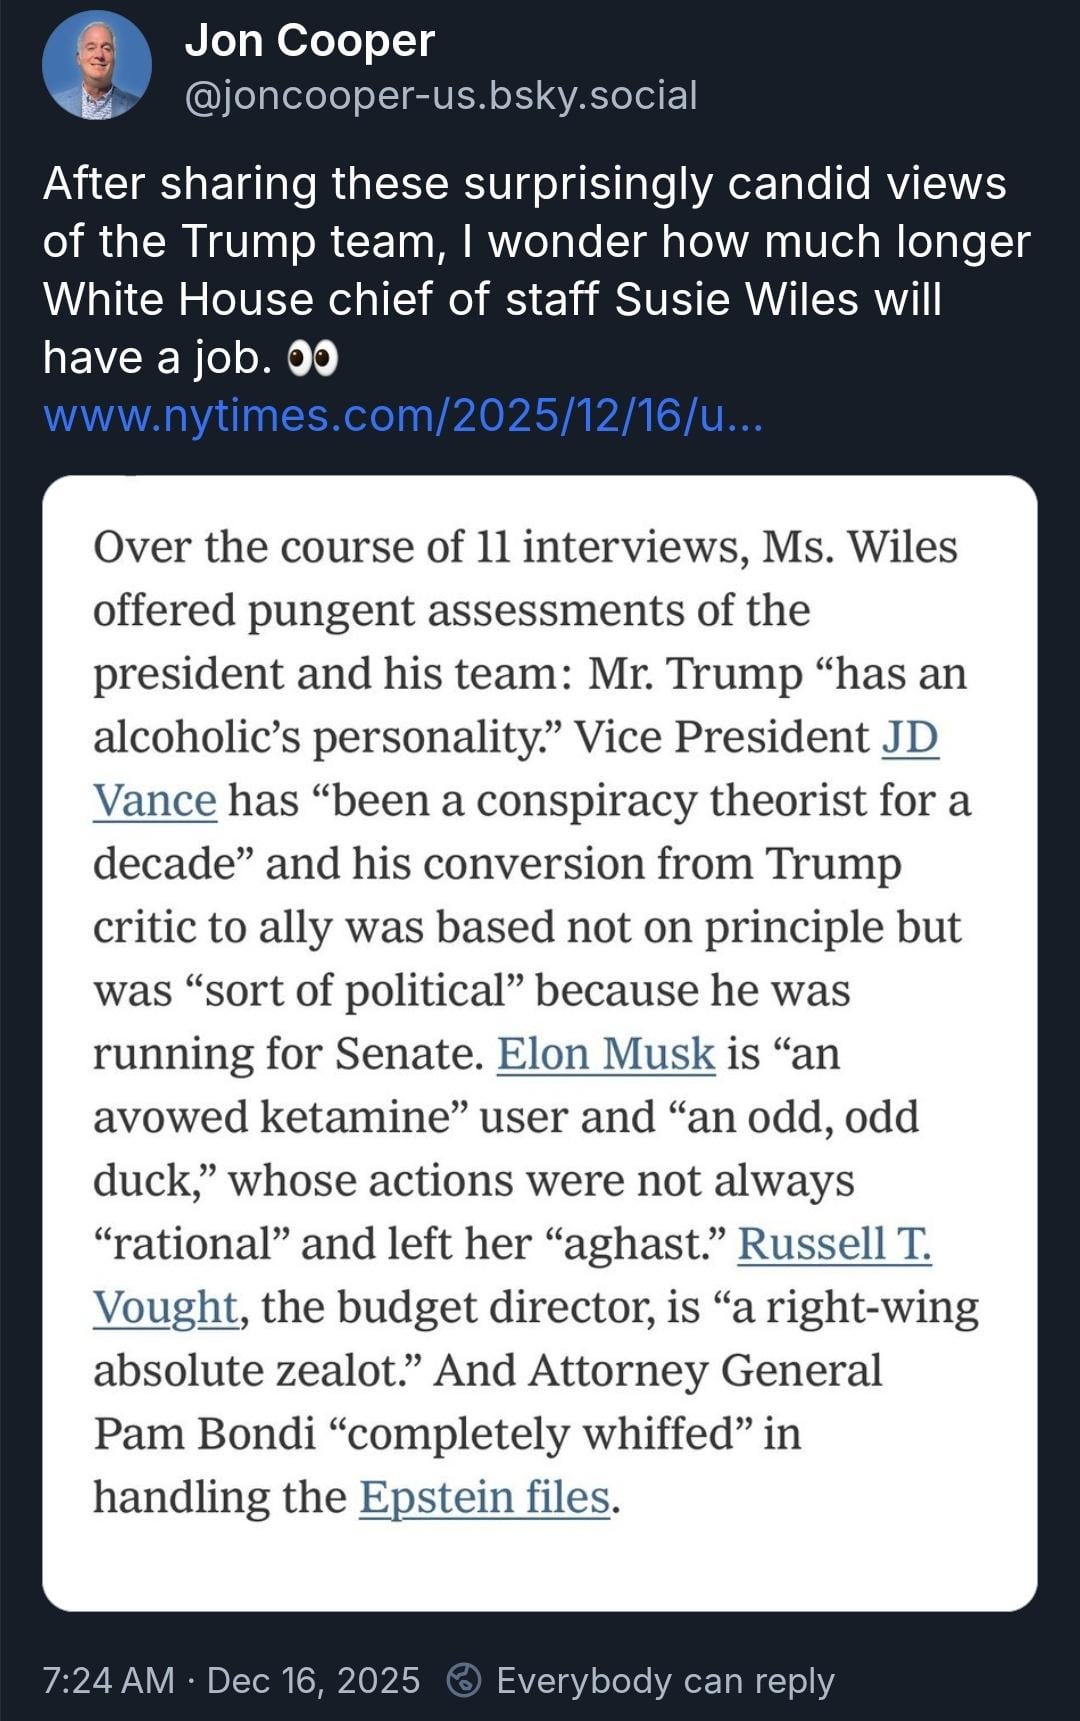Click "Pam Bondi" in the article excerpt

pyautogui.click(x=205, y=1434)
